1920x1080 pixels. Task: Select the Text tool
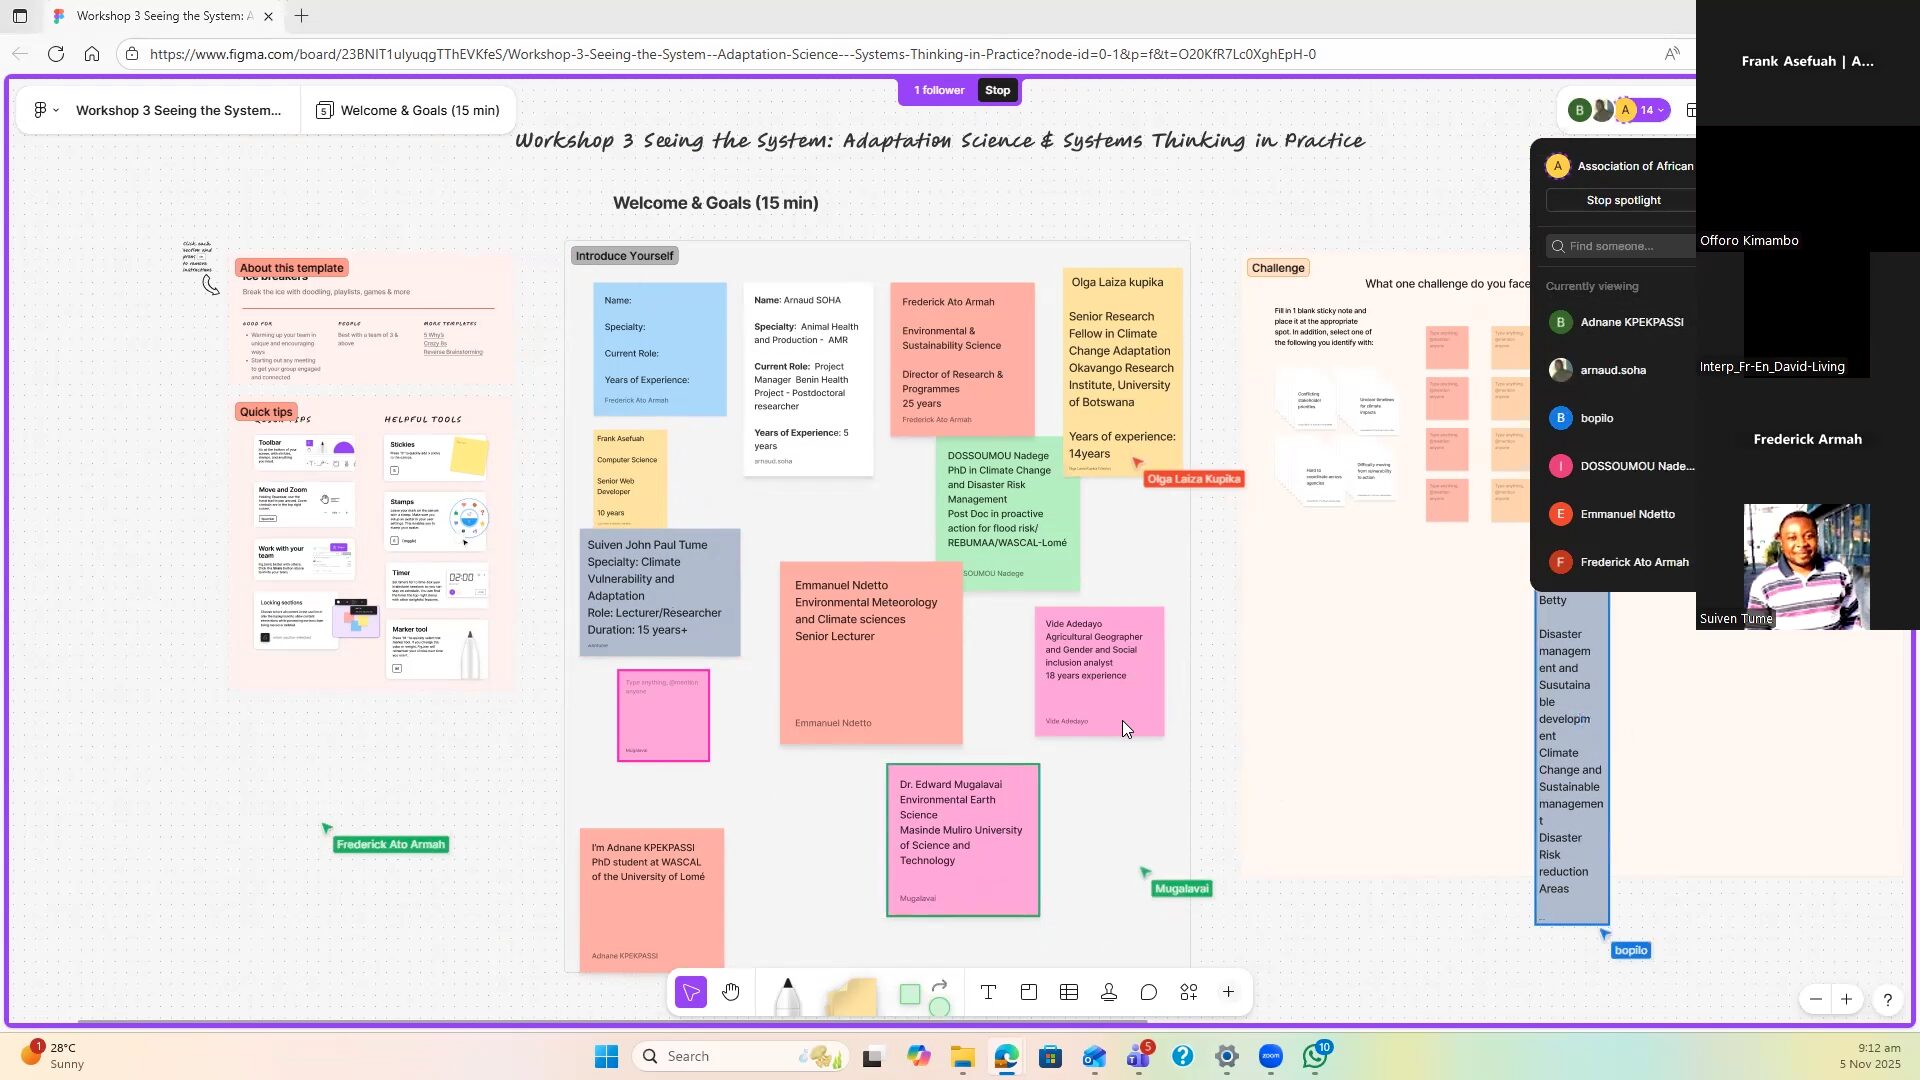point(988,992)
